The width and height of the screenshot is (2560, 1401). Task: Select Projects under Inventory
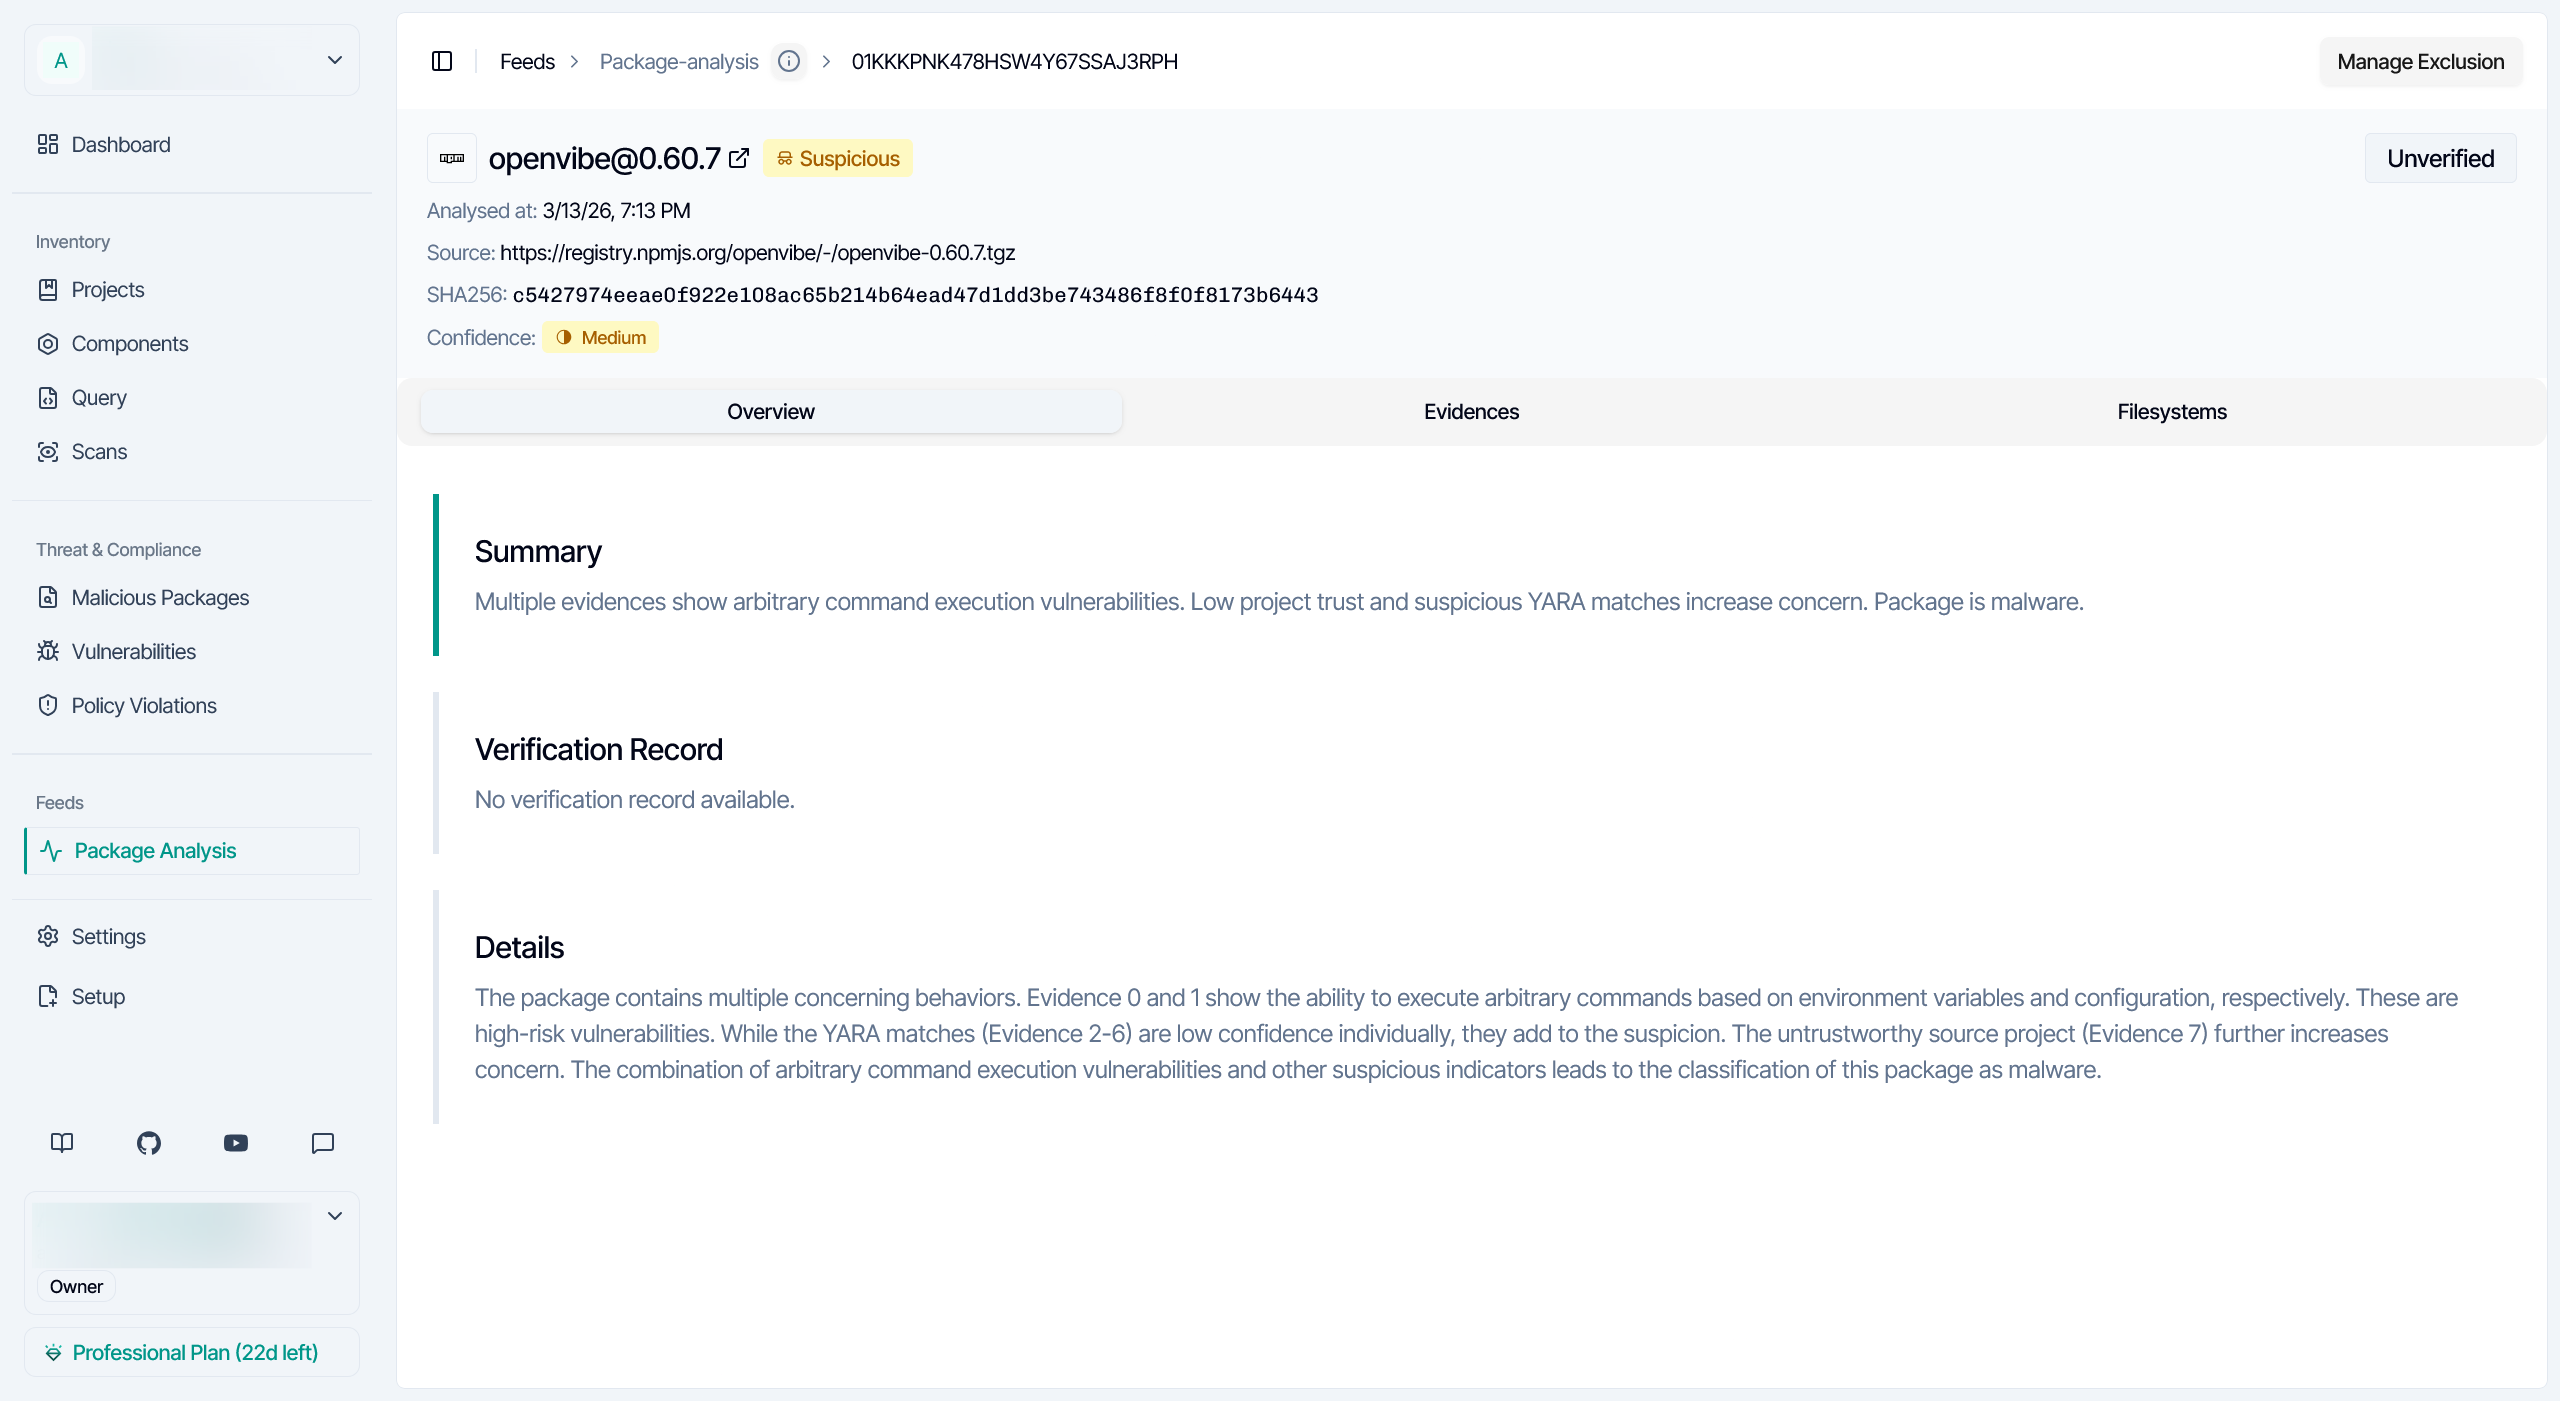coord(109,289)
